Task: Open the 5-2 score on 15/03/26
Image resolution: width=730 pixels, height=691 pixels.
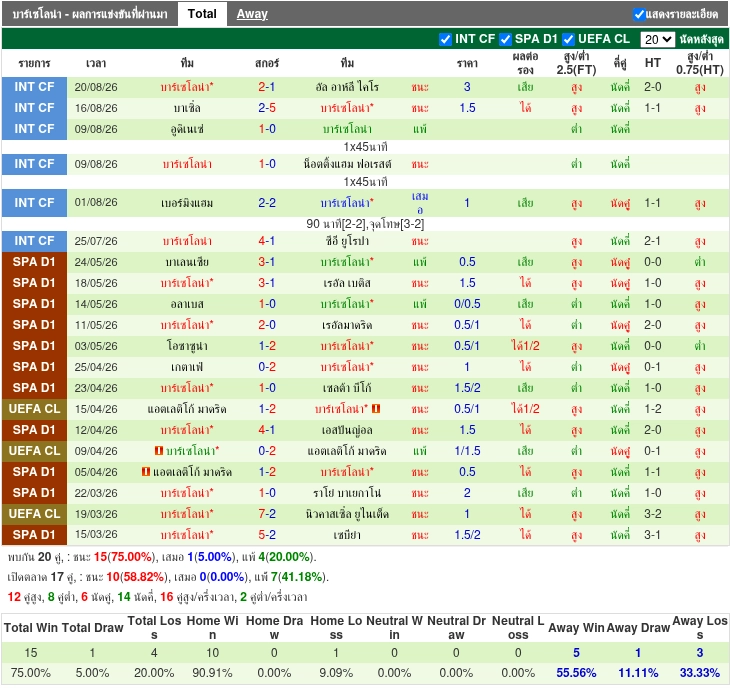Action: [267, 535]
